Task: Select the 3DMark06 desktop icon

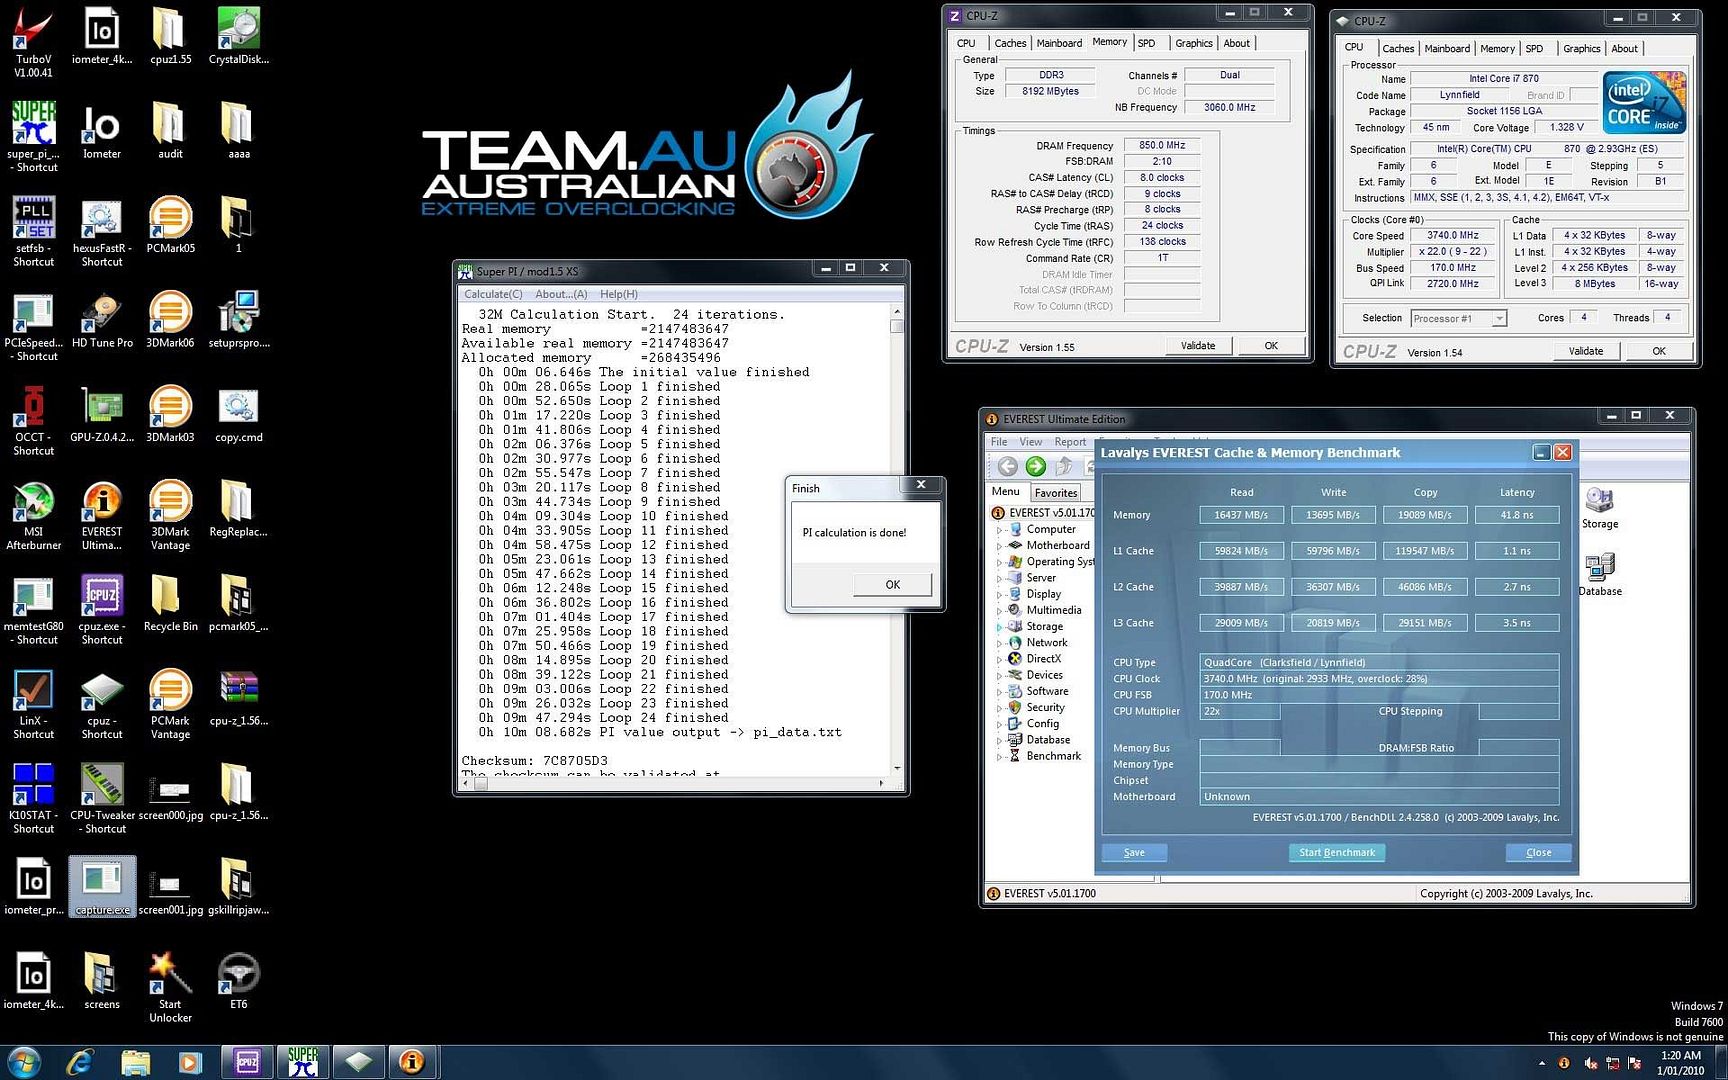Action: coord(170,319)
